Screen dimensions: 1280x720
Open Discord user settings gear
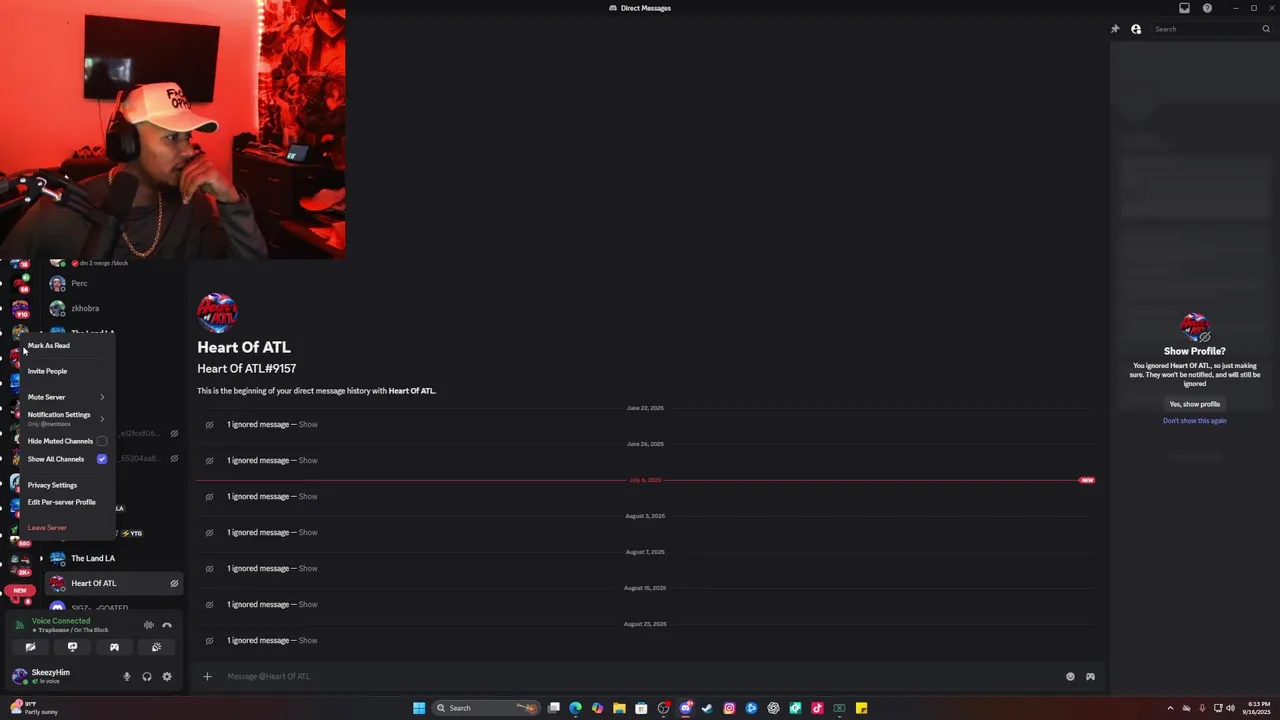(x=167, y=676)
